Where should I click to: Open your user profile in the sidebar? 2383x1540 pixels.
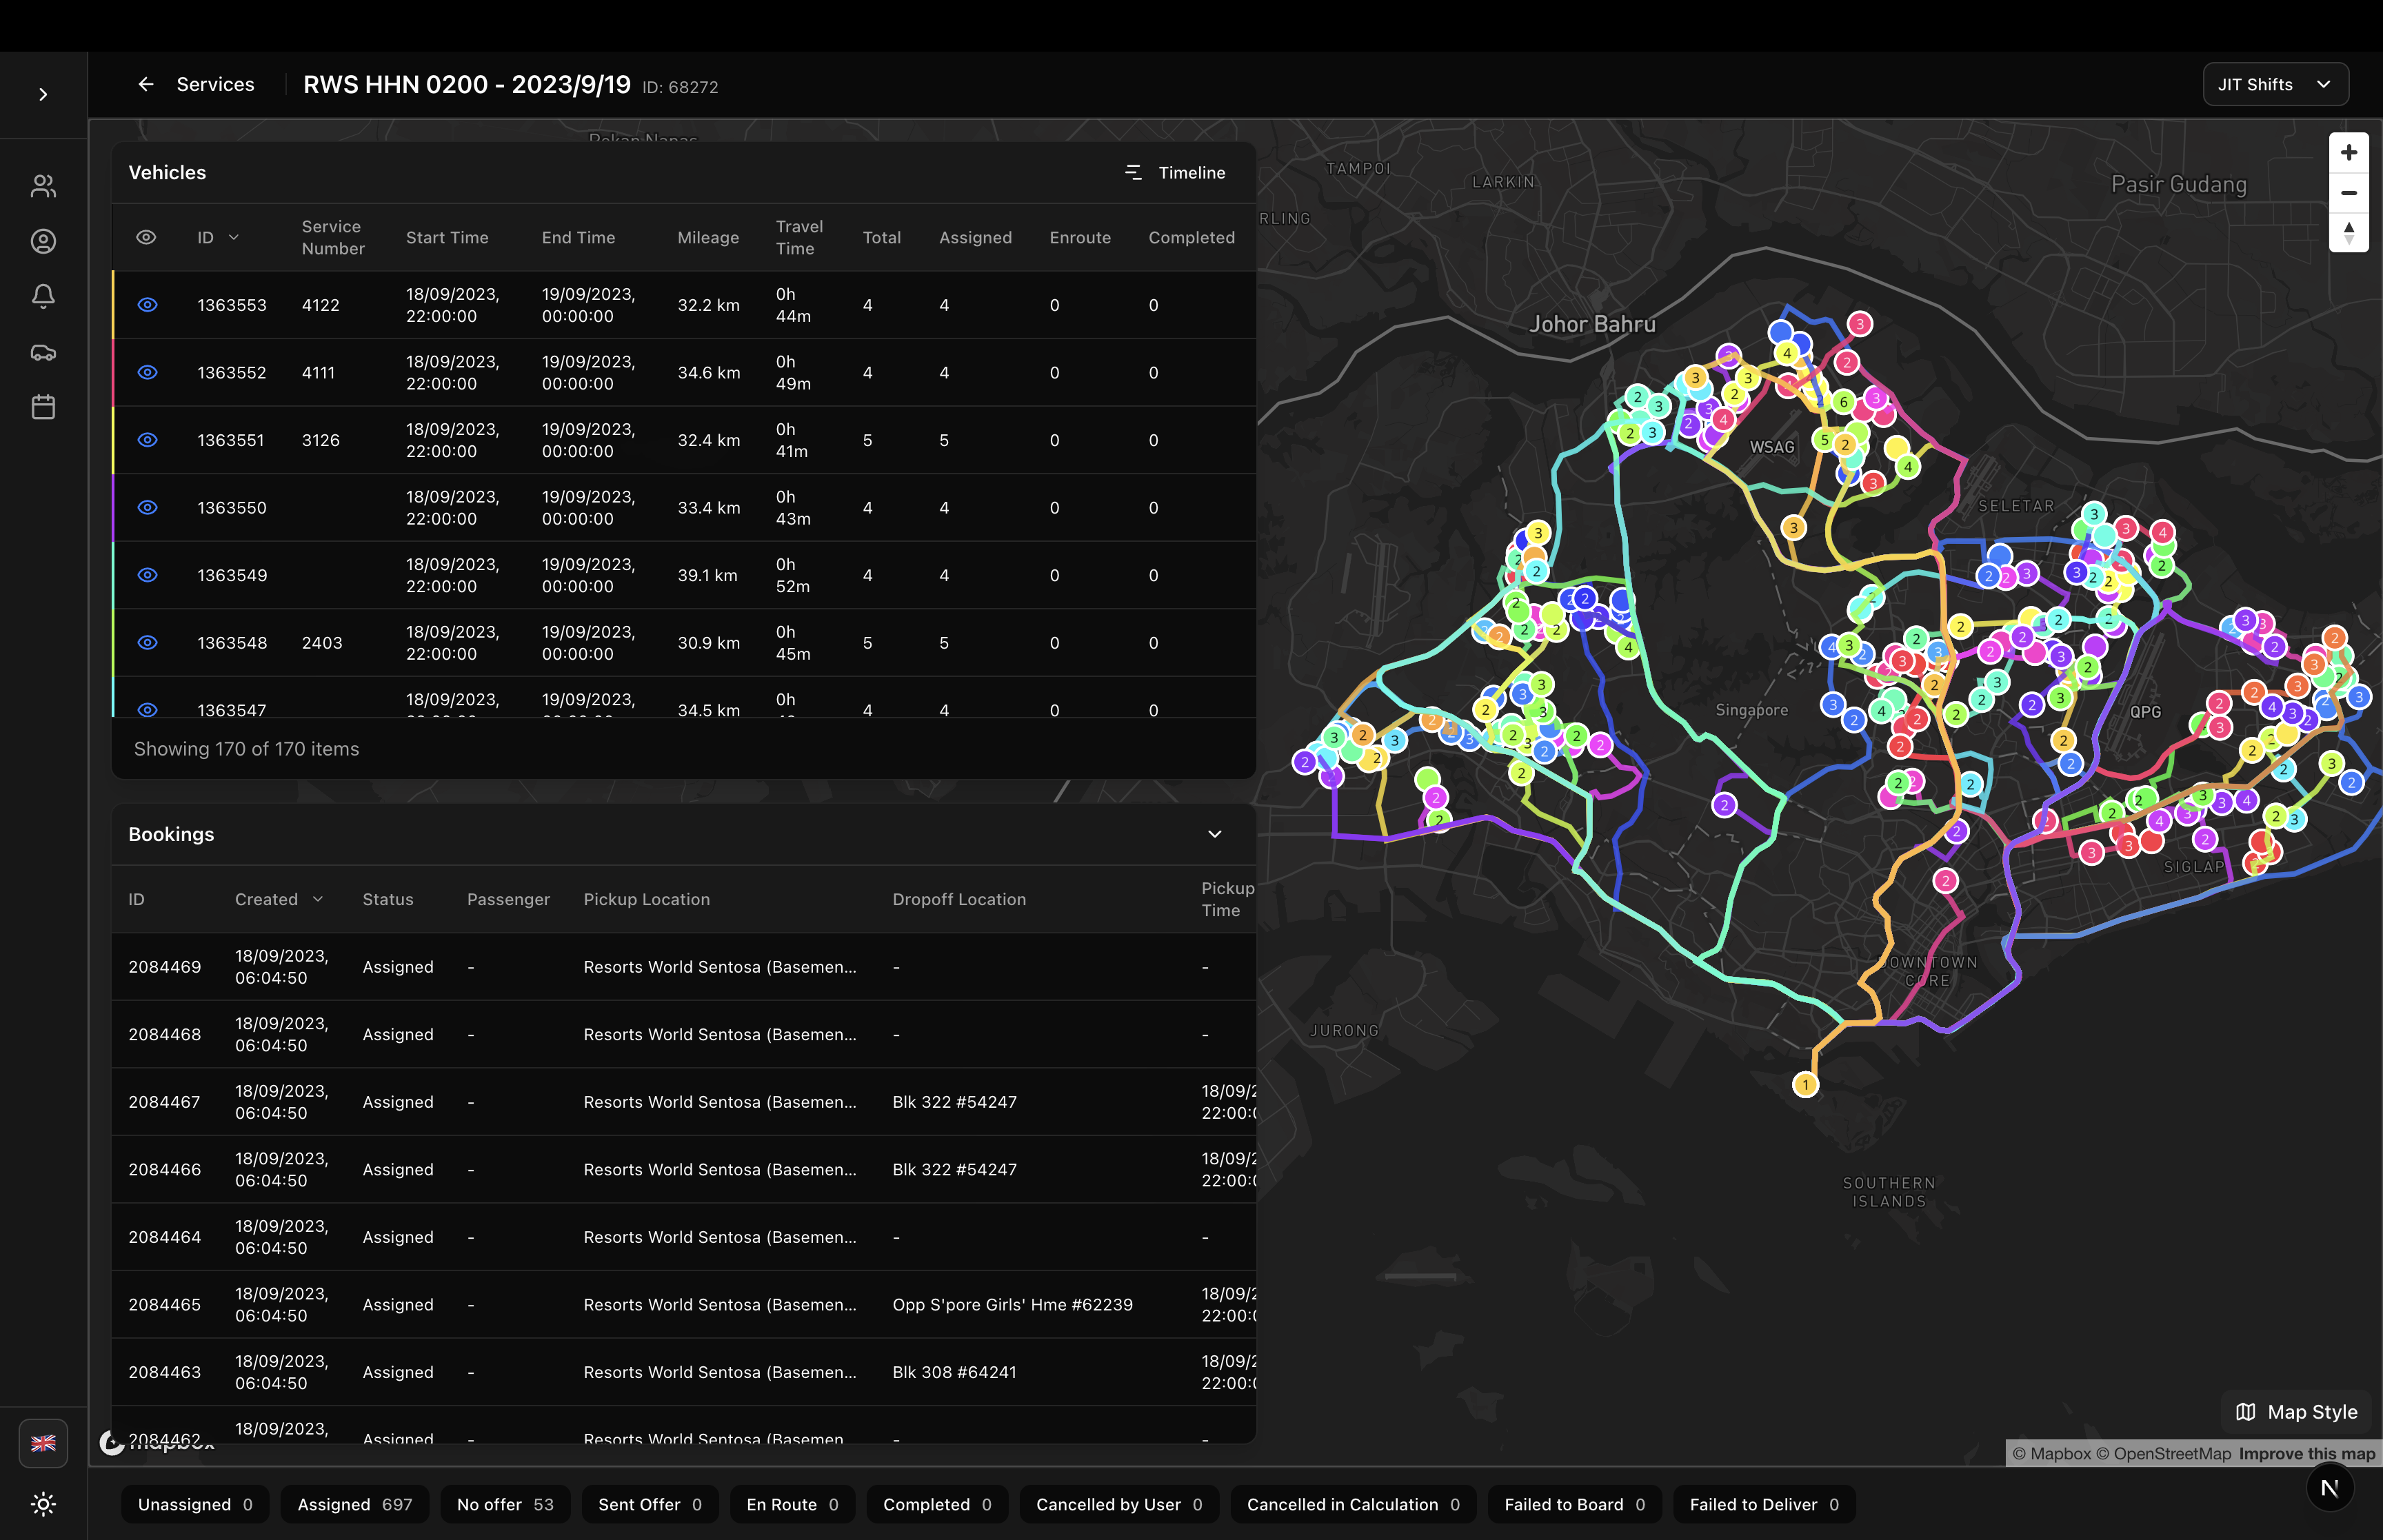pos(43,241)
